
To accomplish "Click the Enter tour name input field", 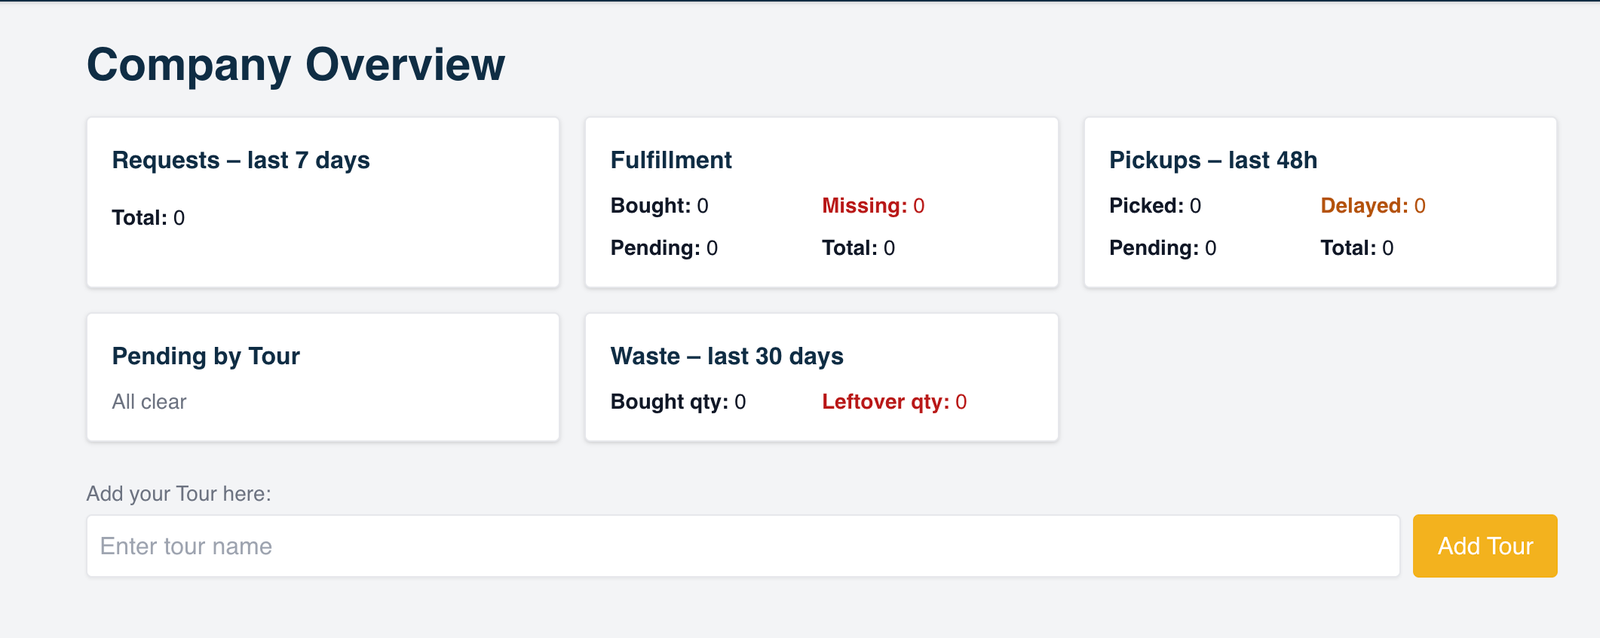I will point(742,546).
